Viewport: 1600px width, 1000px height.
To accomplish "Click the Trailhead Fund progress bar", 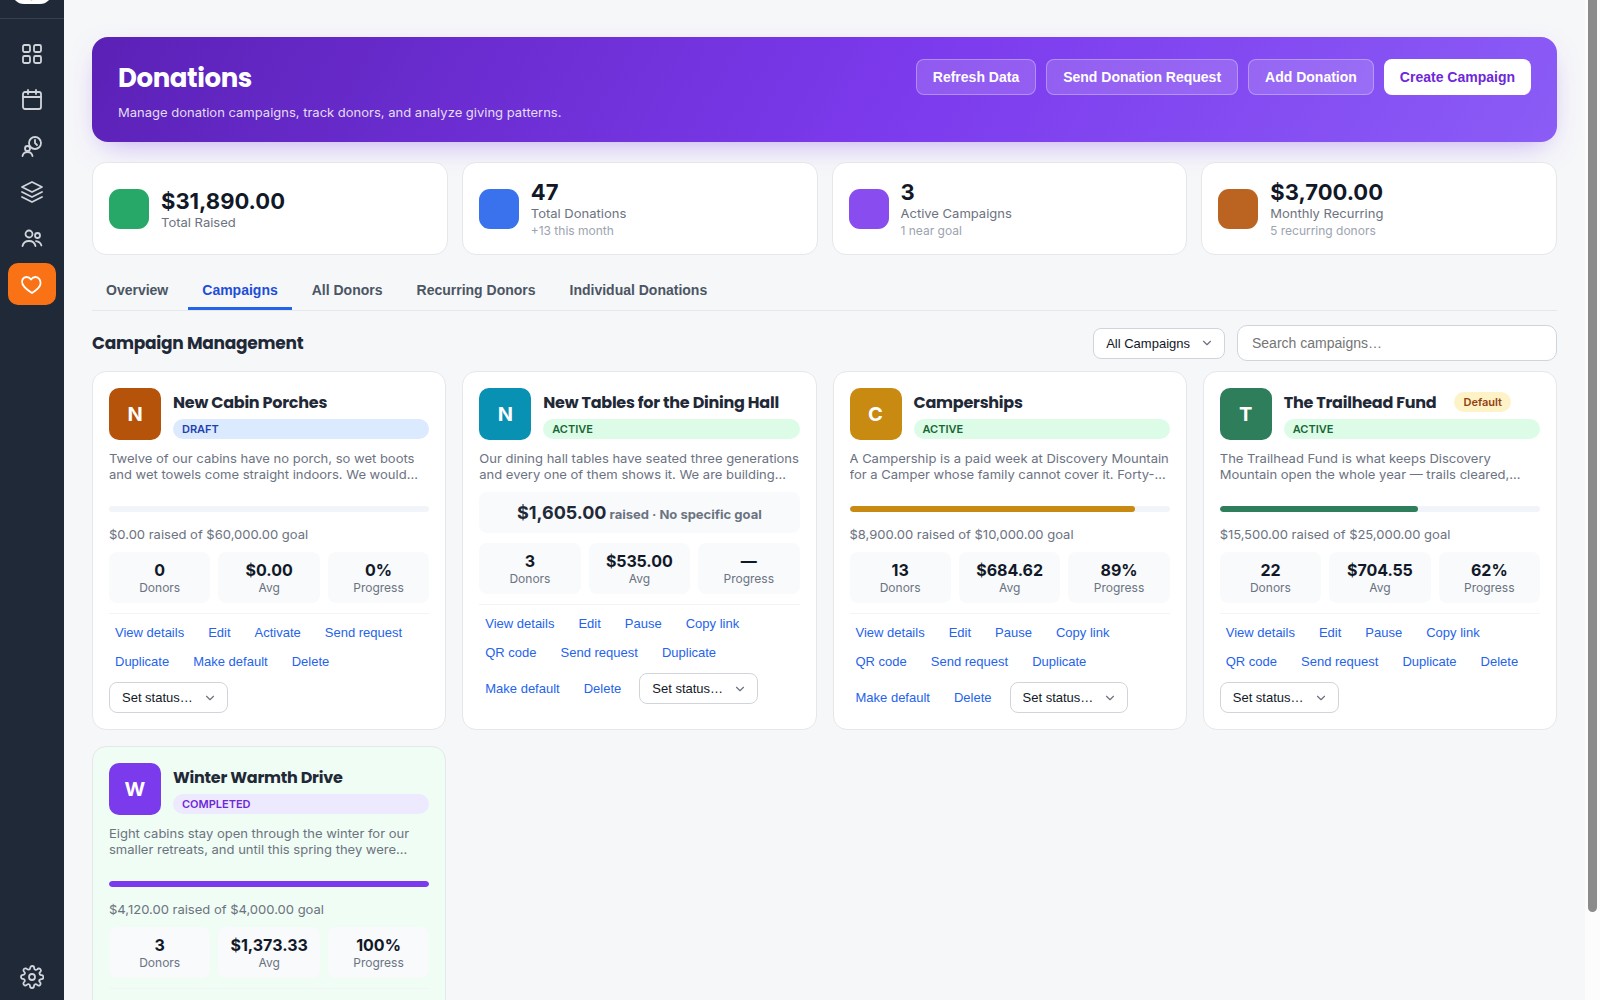I will point(1380,509).
